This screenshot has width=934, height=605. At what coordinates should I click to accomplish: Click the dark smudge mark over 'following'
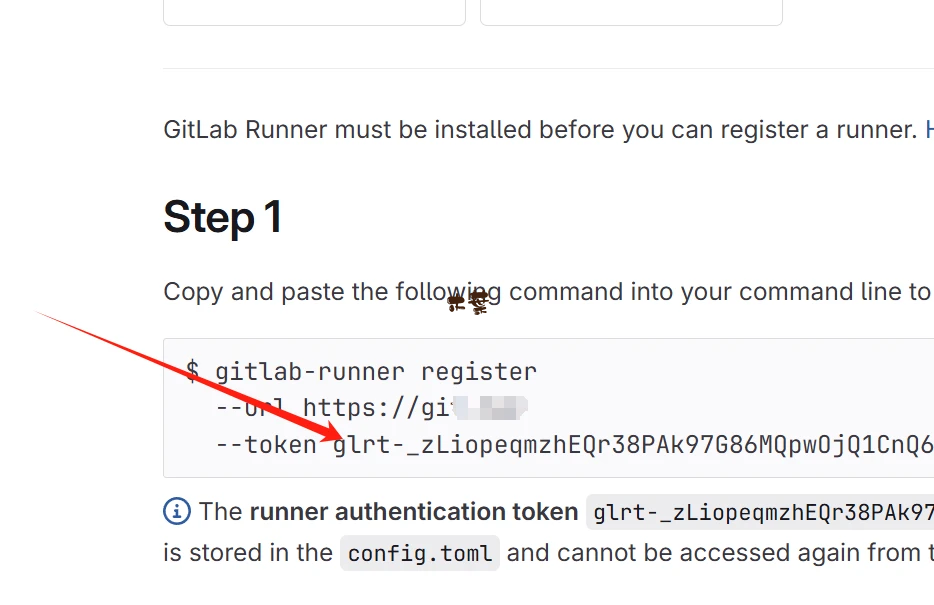468,302
